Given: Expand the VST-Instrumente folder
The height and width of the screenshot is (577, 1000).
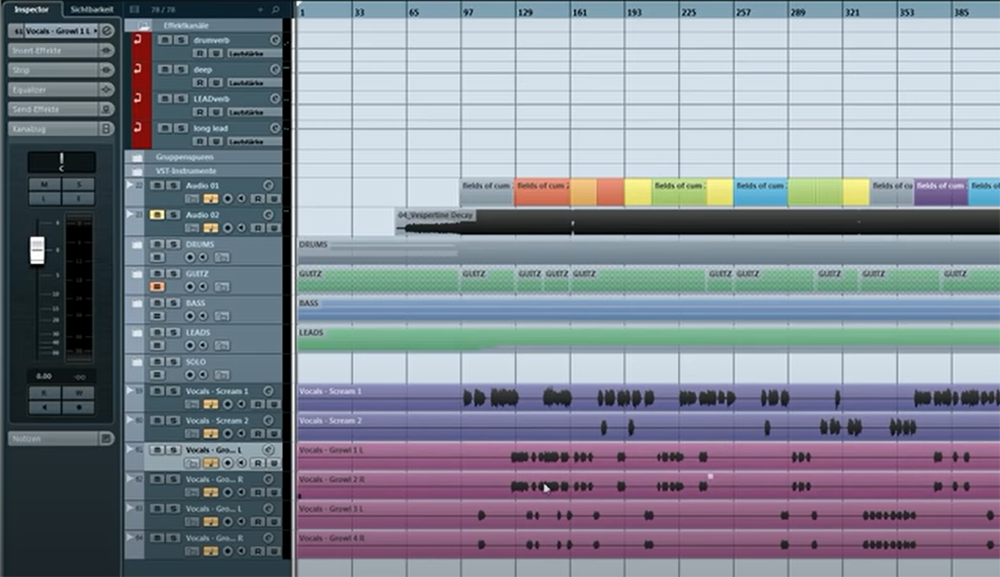Looking at the screenshot, I should pos(136,171).
